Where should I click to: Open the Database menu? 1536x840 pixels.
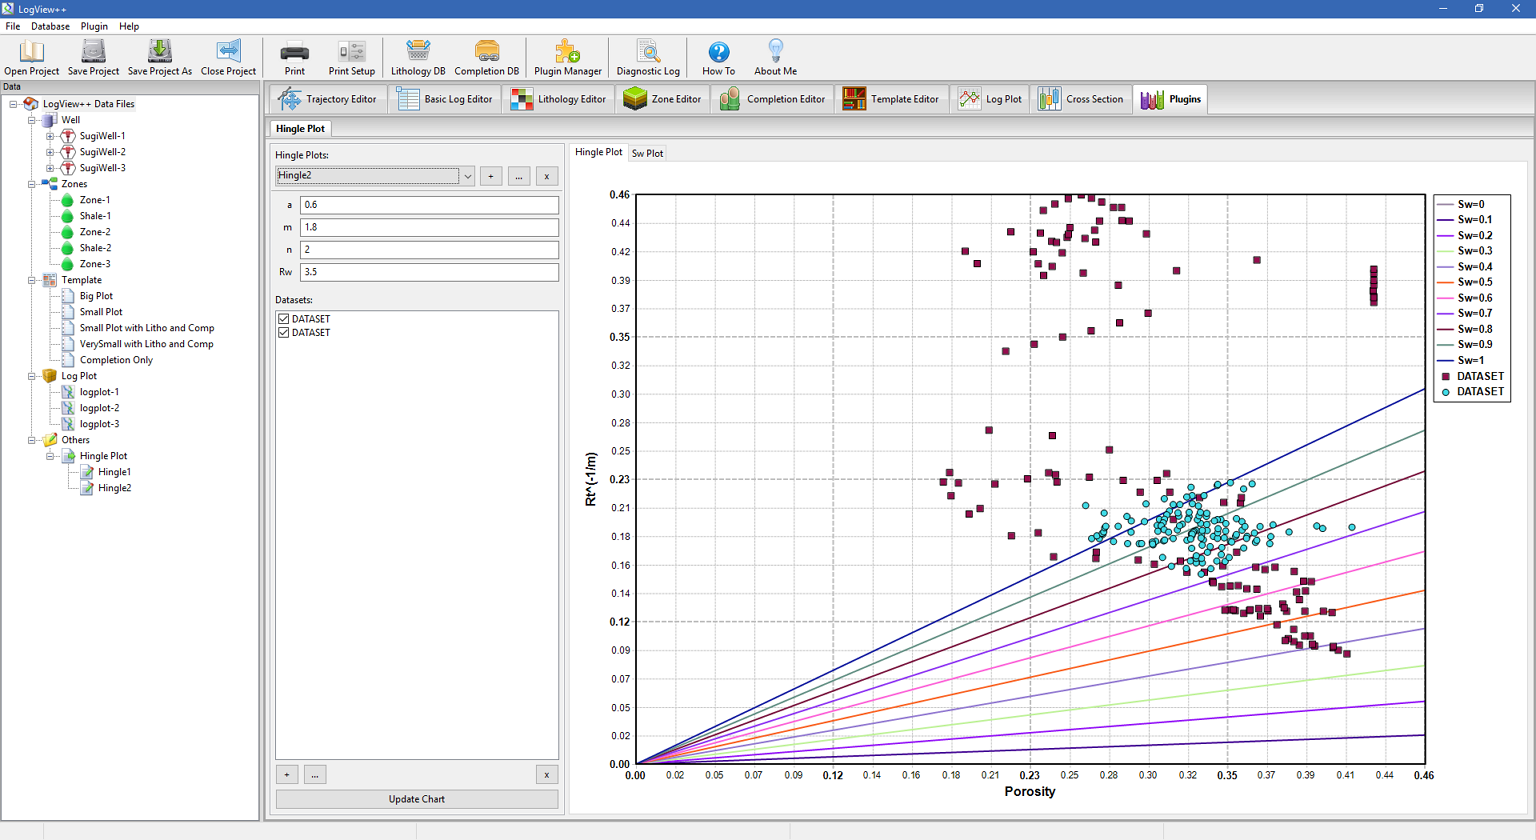(50, 26)
